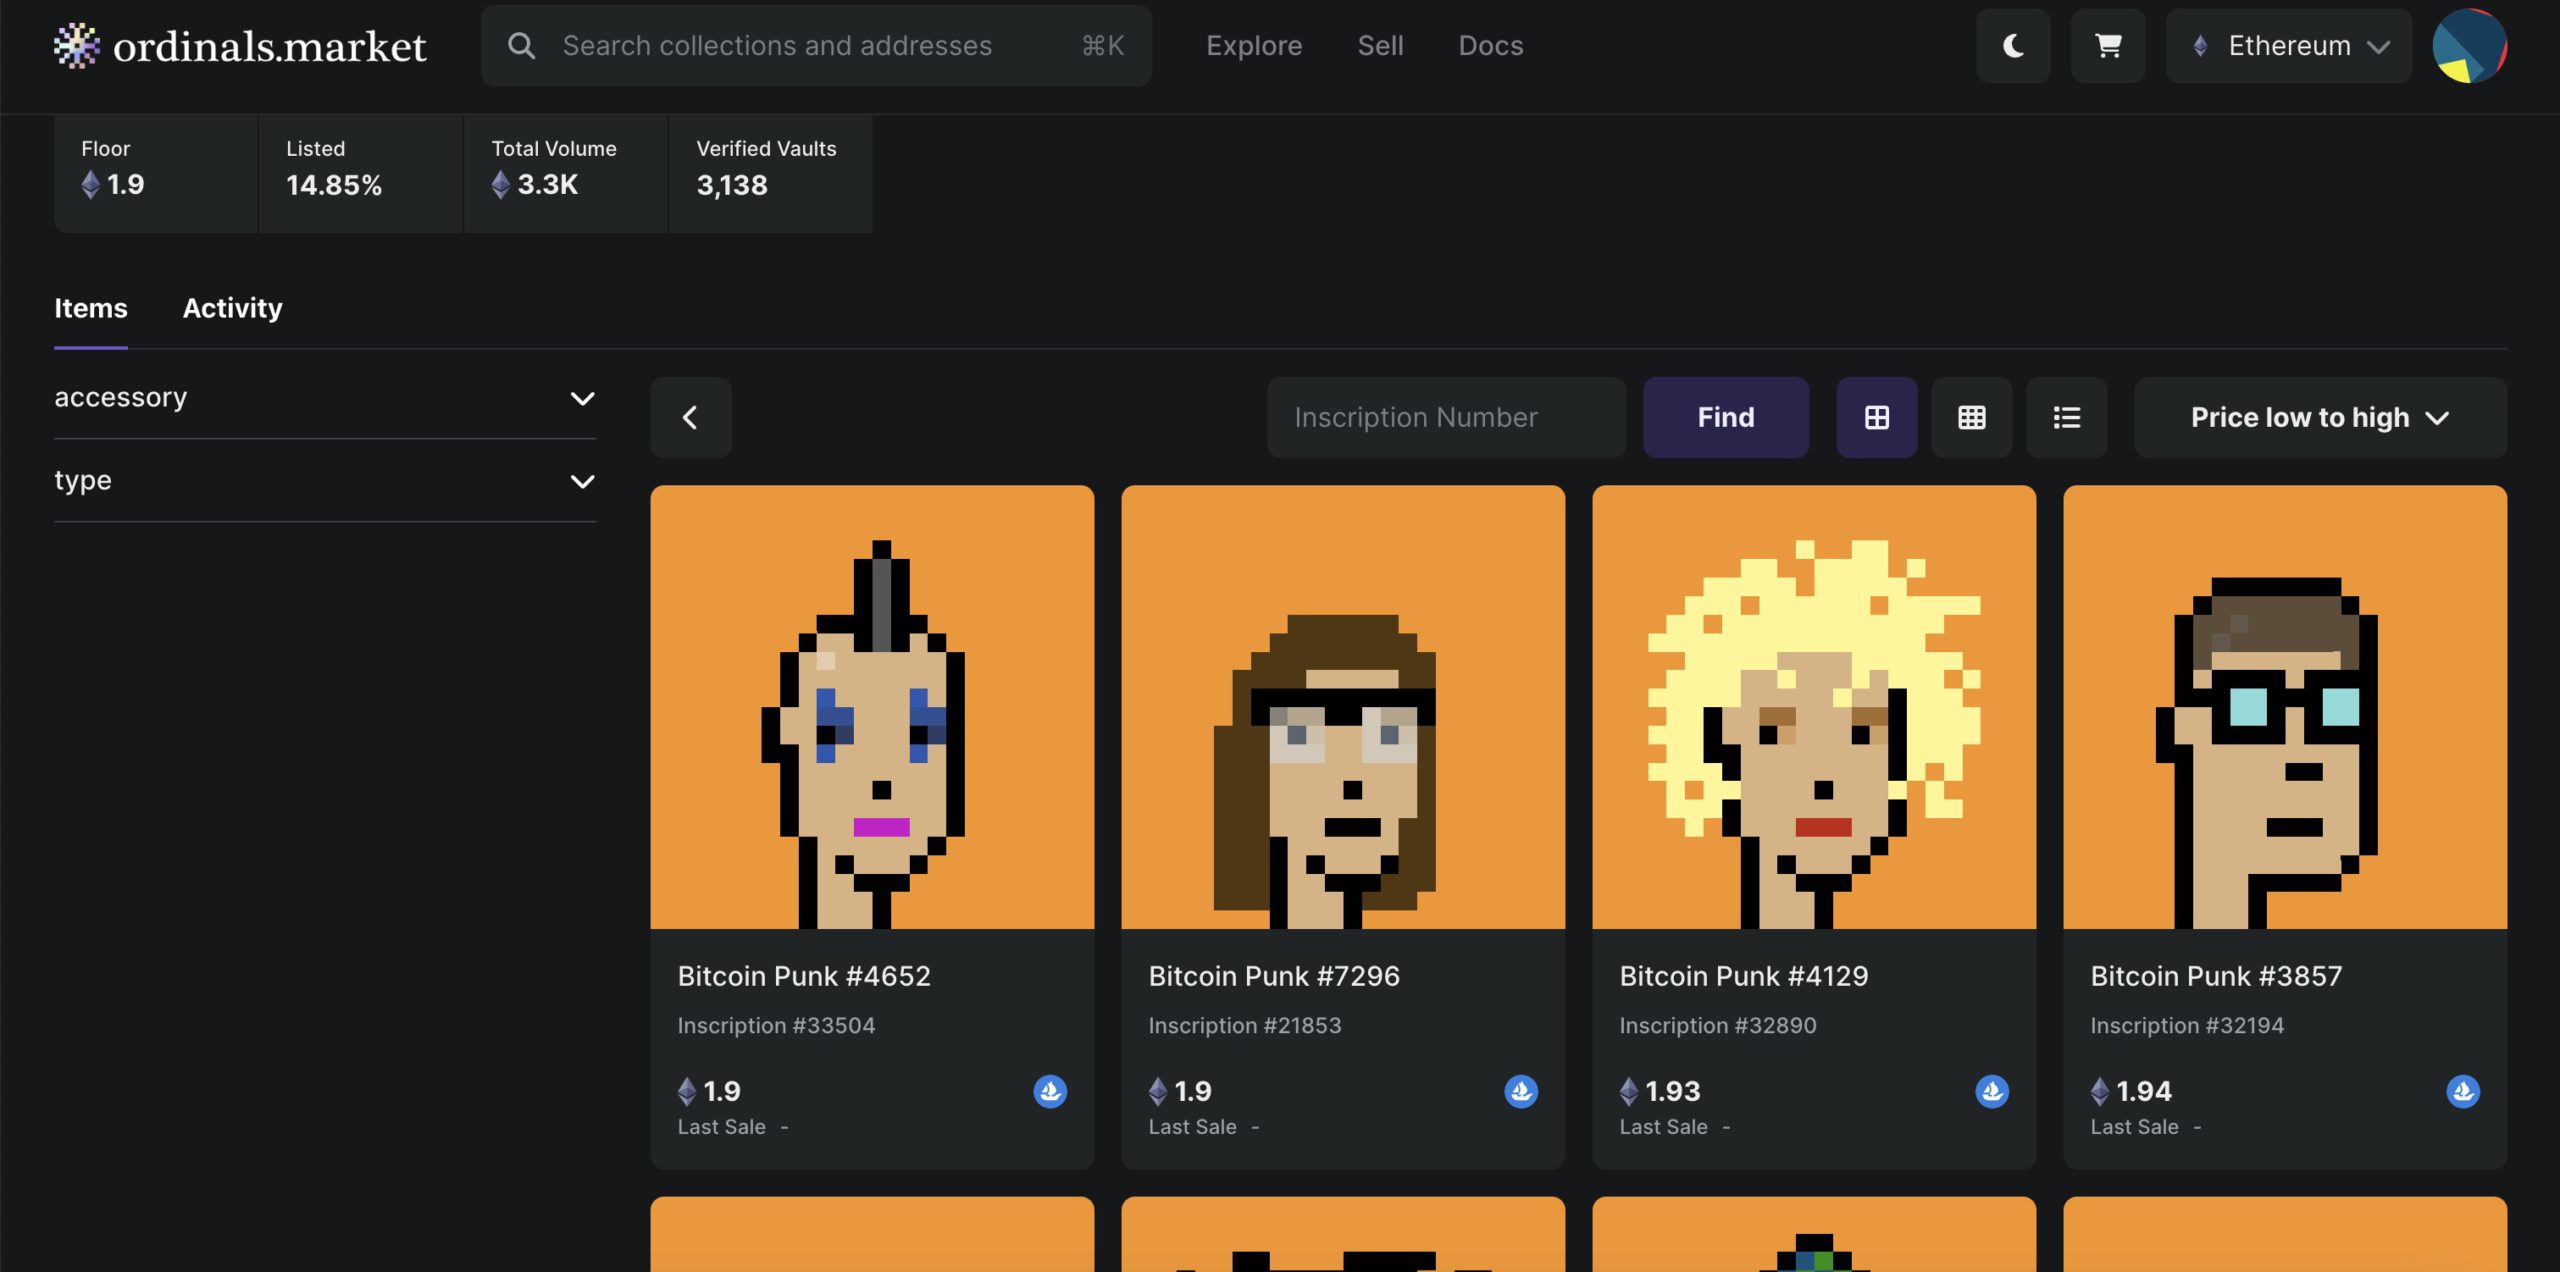
Task: Go to Explore page
Action: coord(1254,46)
